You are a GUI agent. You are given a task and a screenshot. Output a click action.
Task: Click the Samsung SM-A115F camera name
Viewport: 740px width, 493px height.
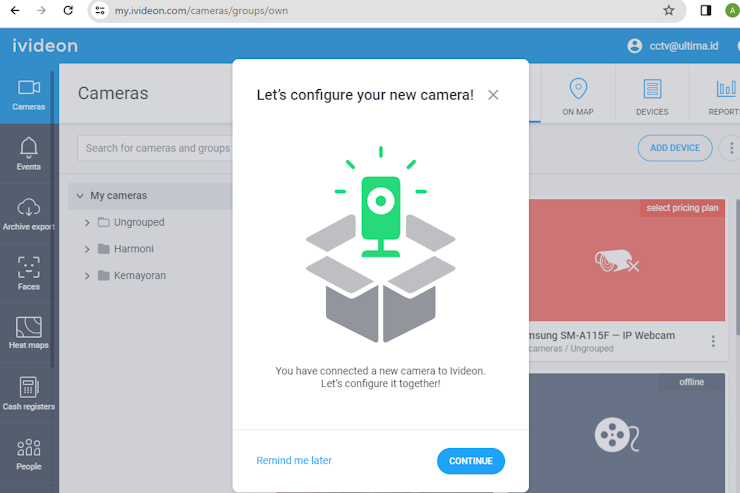click(602, 335)
